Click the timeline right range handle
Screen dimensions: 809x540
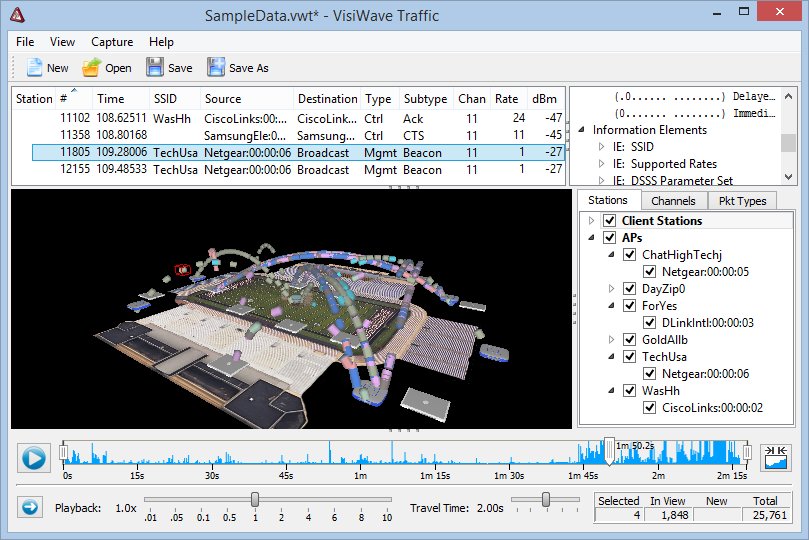[x=747, y=452]
